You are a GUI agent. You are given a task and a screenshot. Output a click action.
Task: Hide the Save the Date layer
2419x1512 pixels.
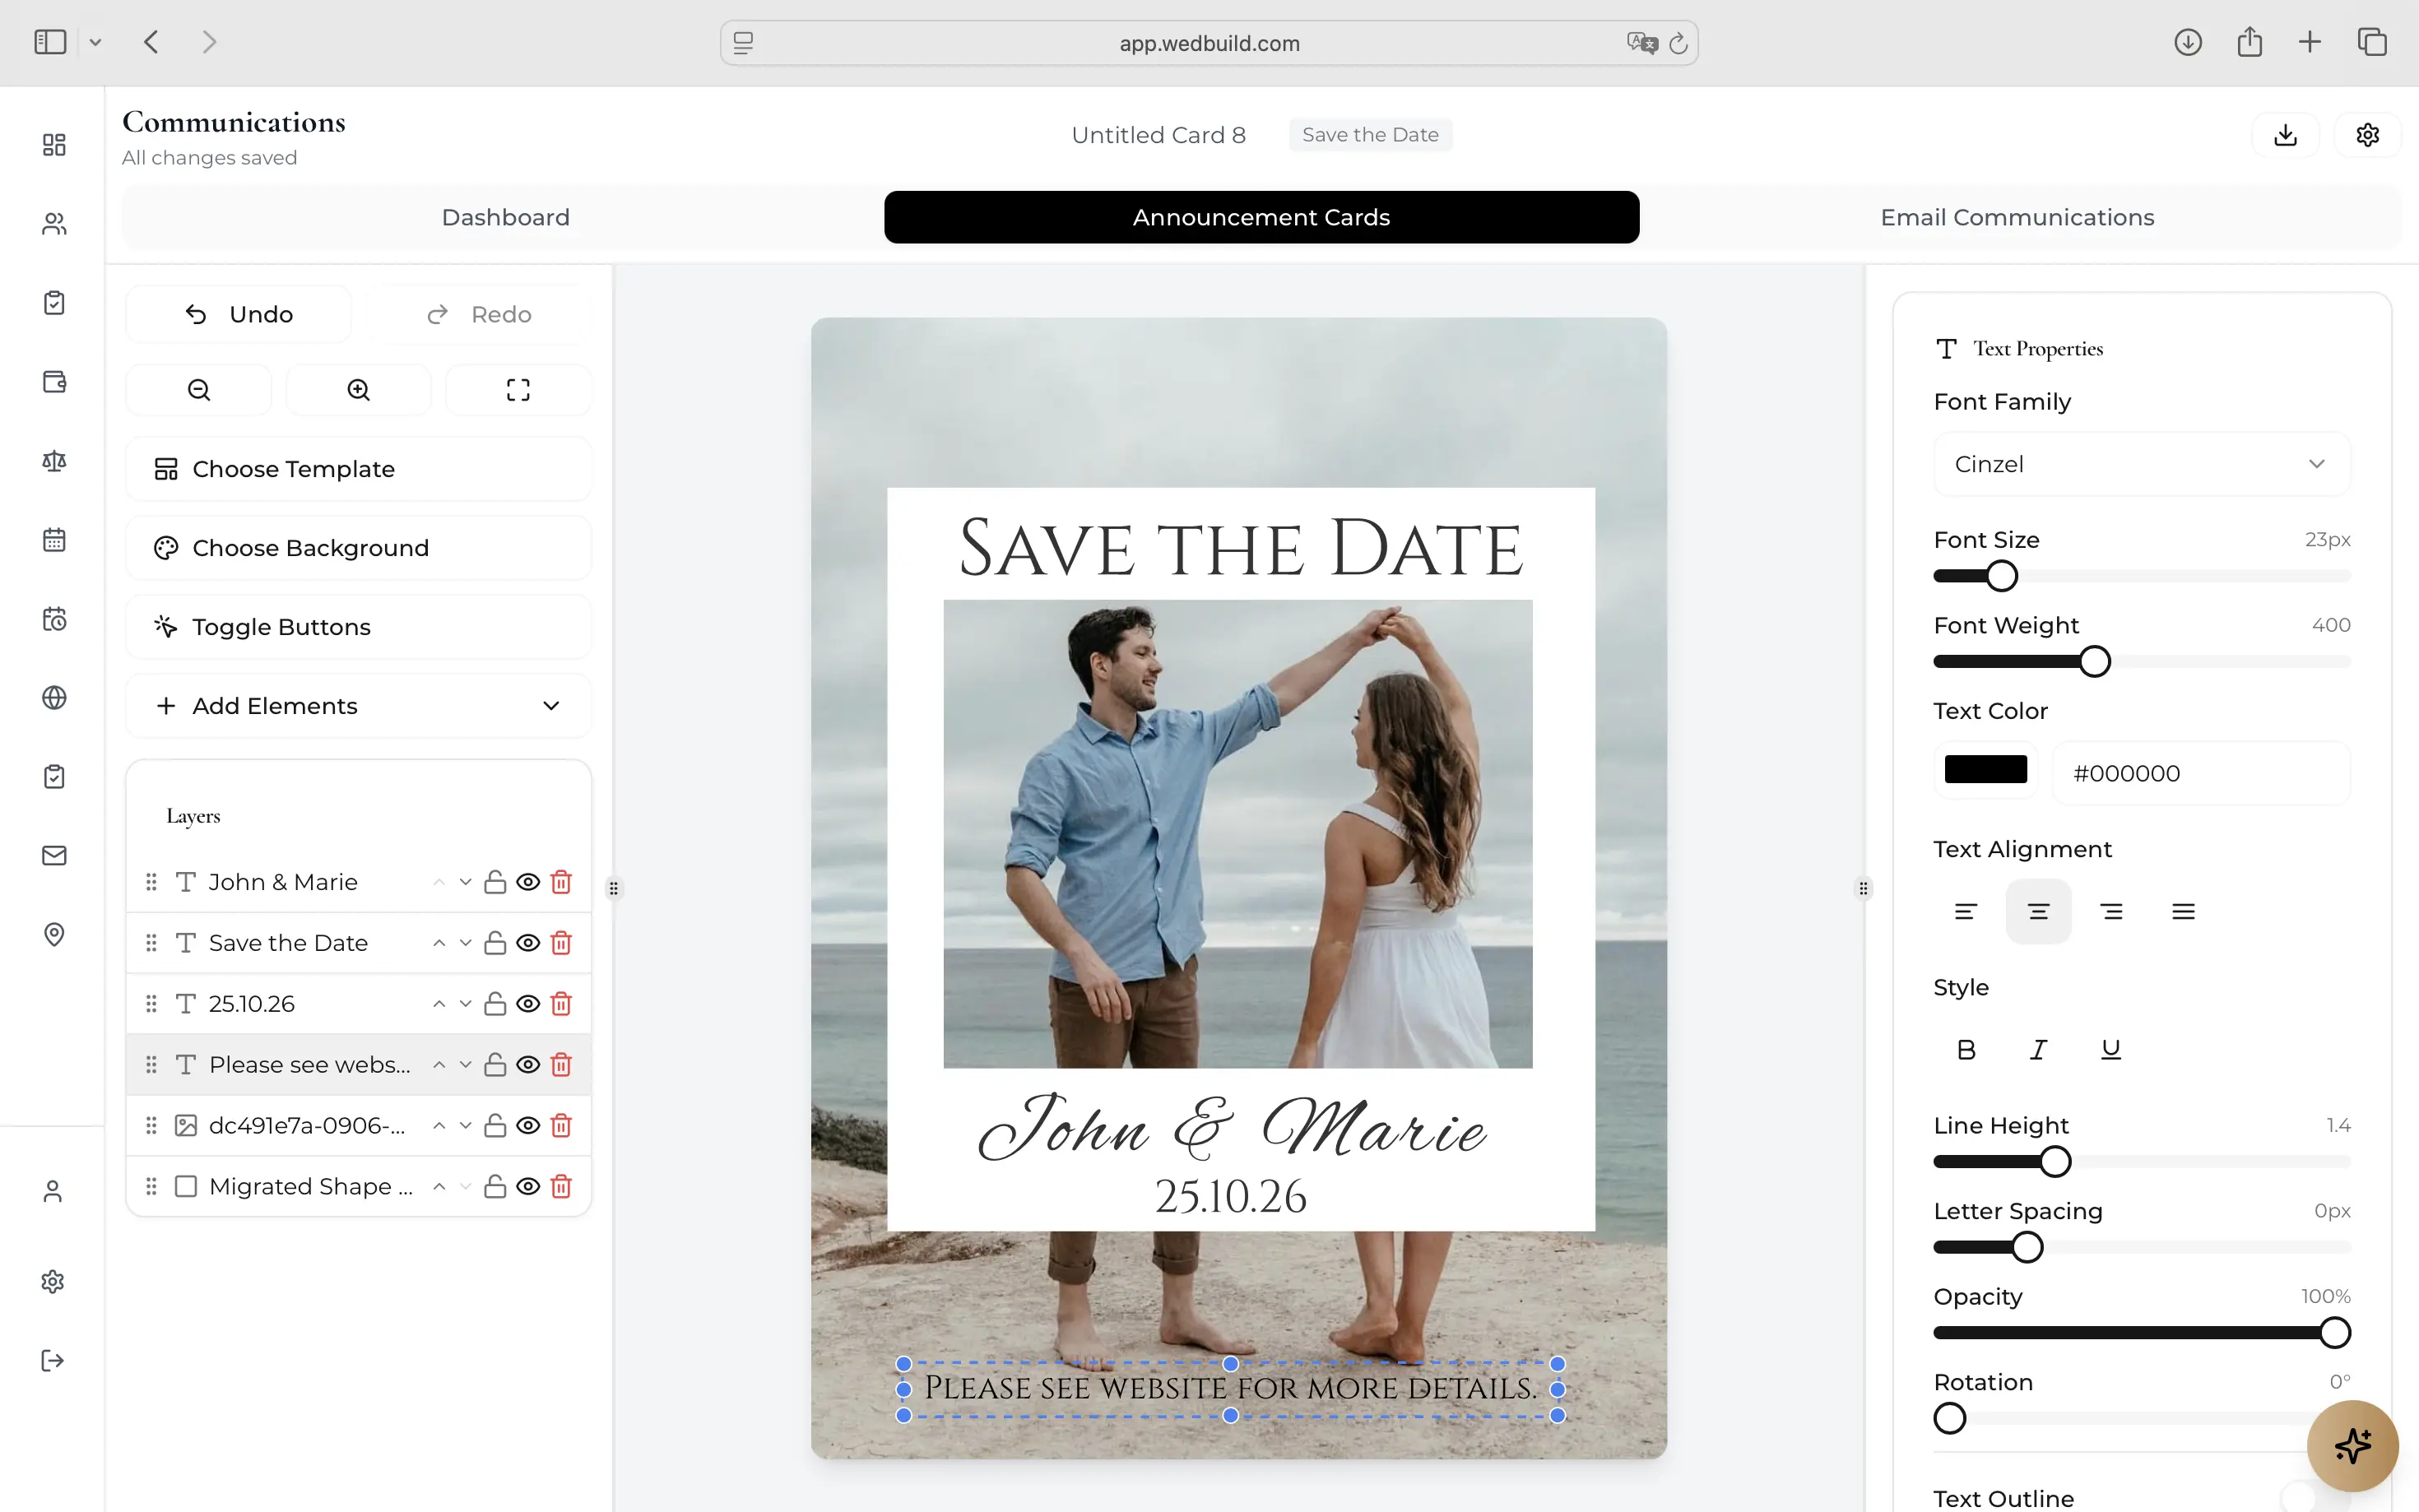click(528, 943)
